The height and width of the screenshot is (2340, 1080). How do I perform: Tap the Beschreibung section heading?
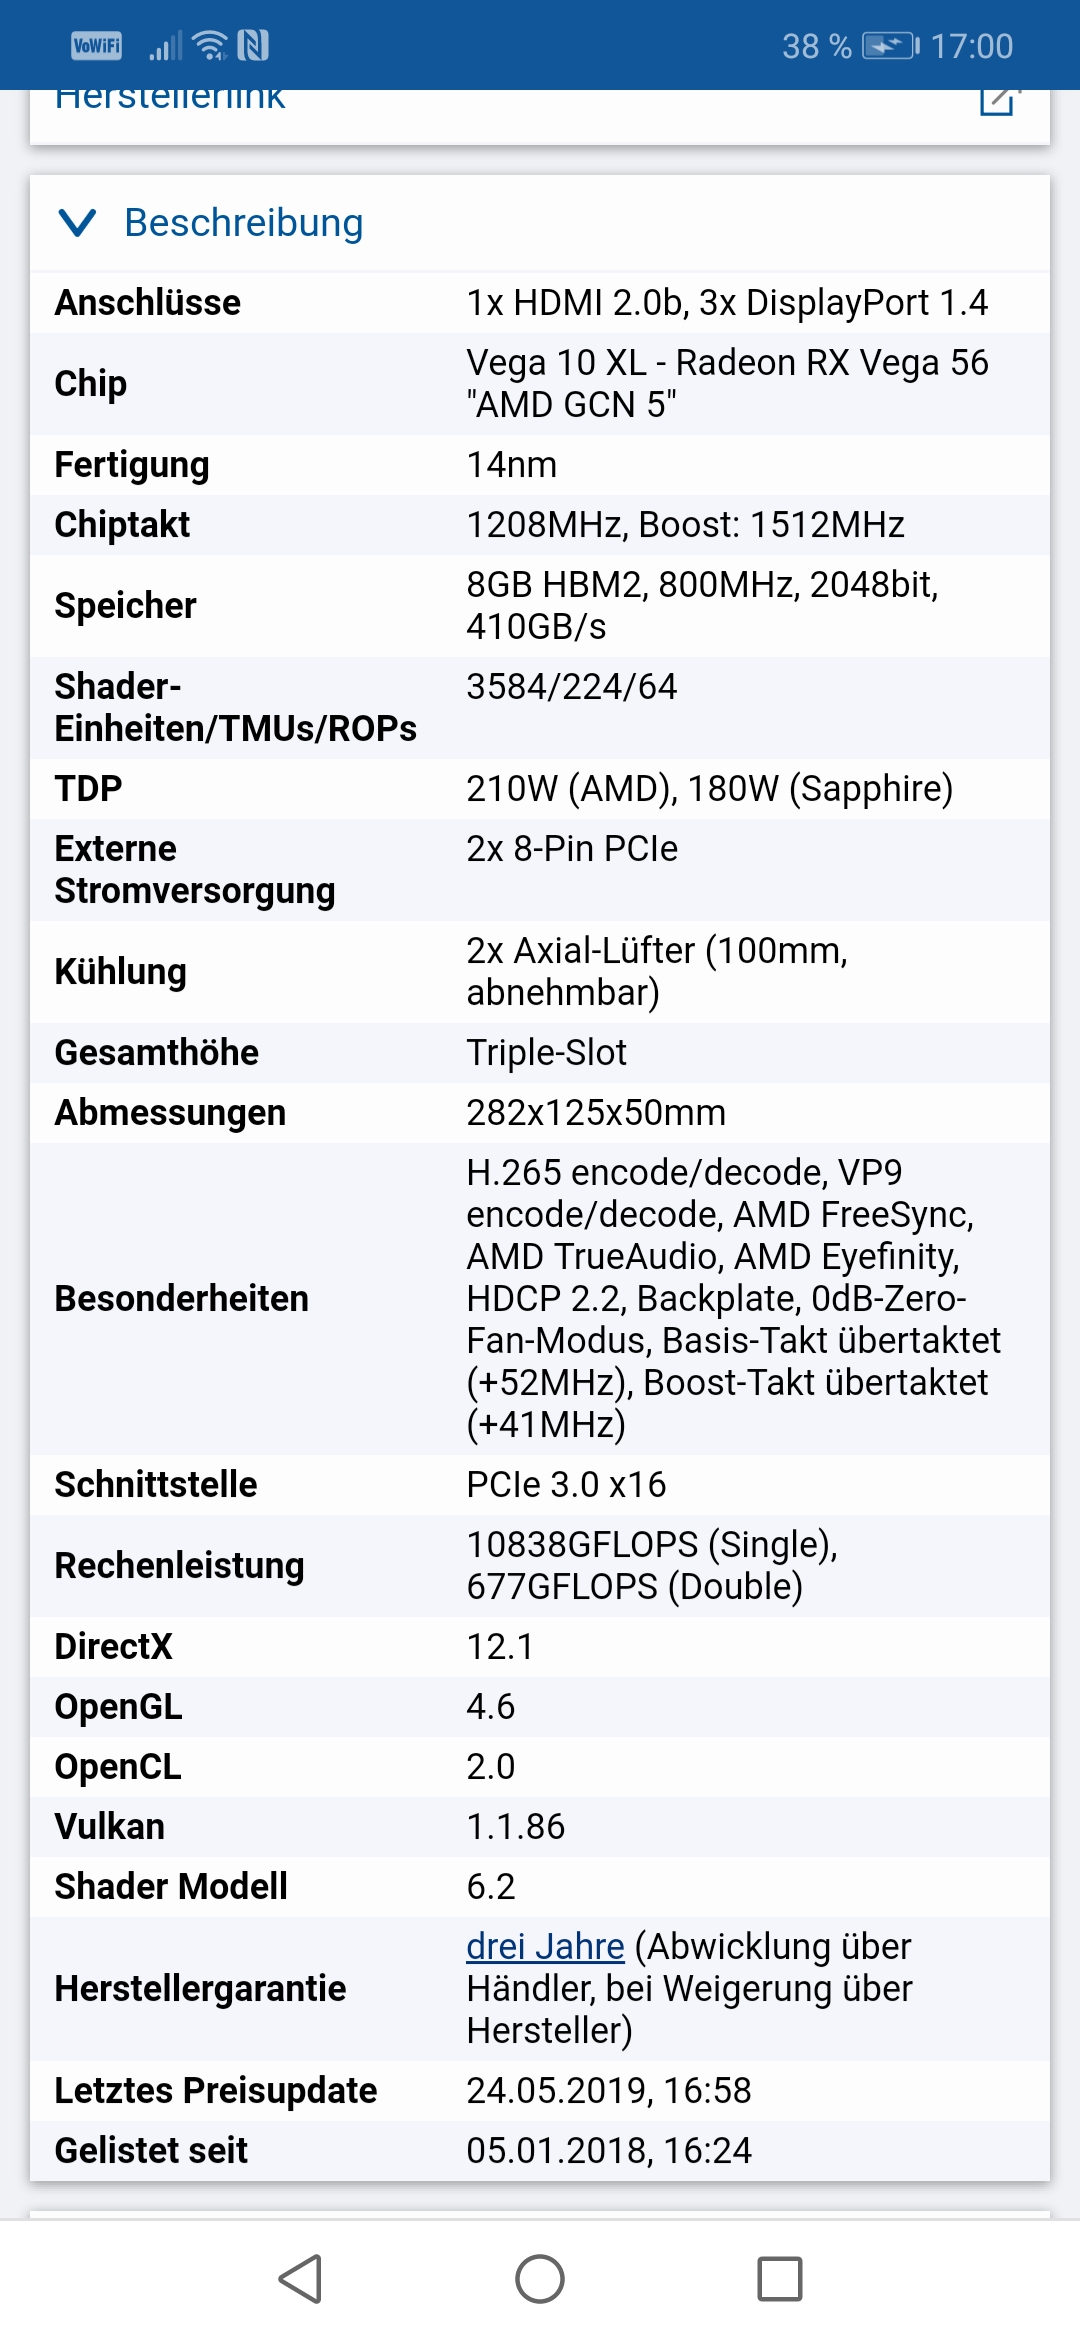coord(243,223)
